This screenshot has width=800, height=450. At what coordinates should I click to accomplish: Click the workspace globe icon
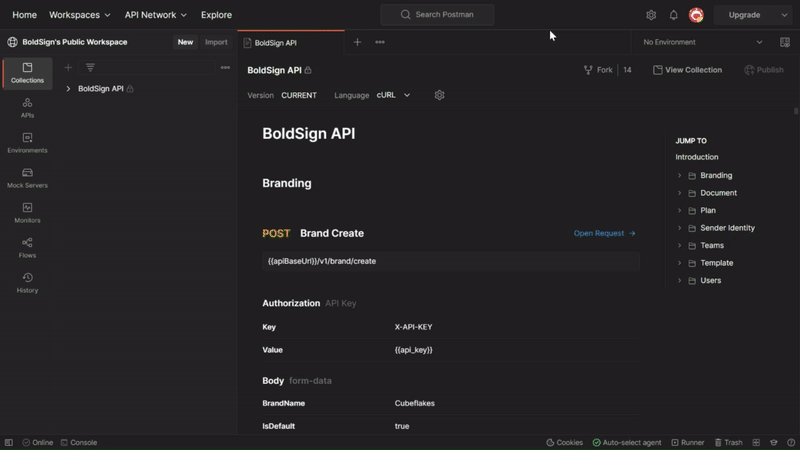click(x=12, y=42)
